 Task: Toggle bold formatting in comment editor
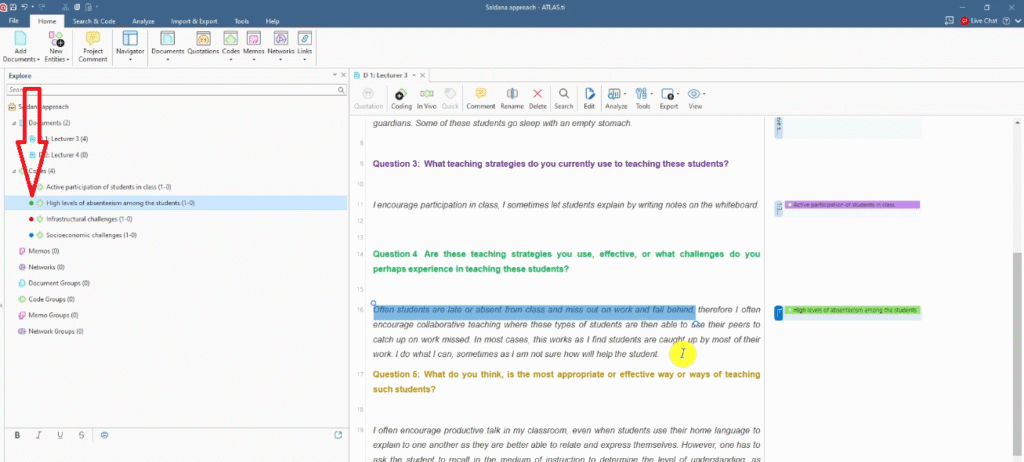17,434
